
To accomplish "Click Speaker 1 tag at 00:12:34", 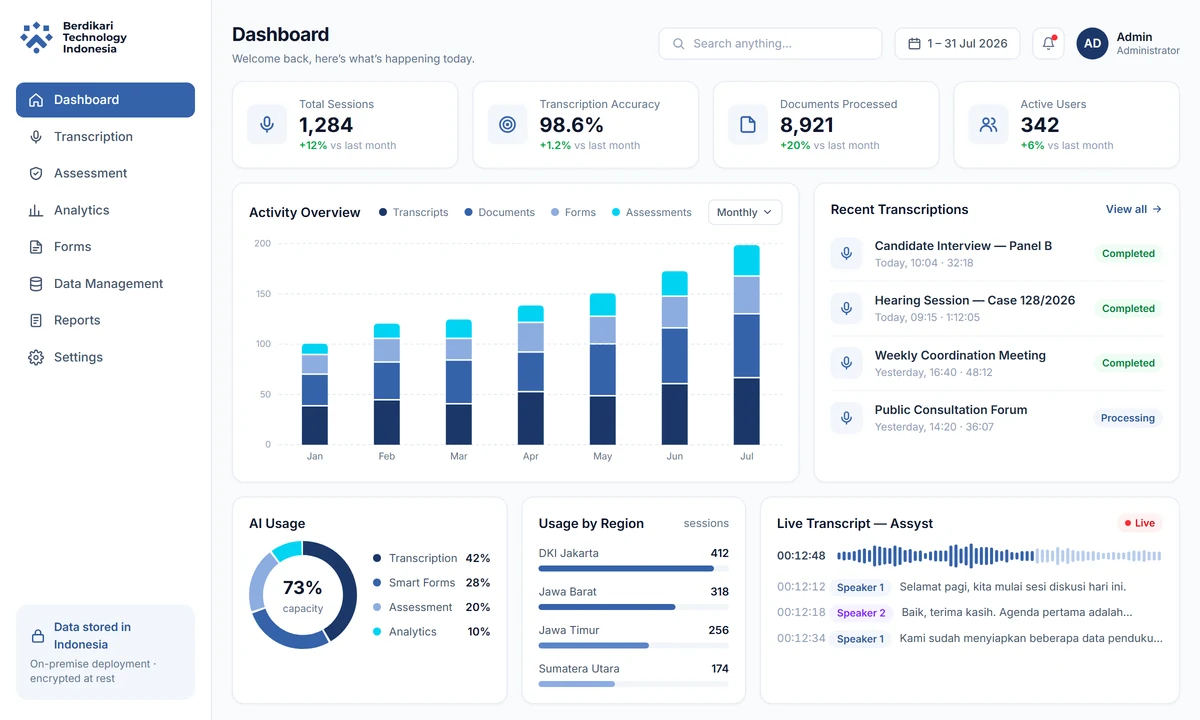I will [x=861, y=639].
